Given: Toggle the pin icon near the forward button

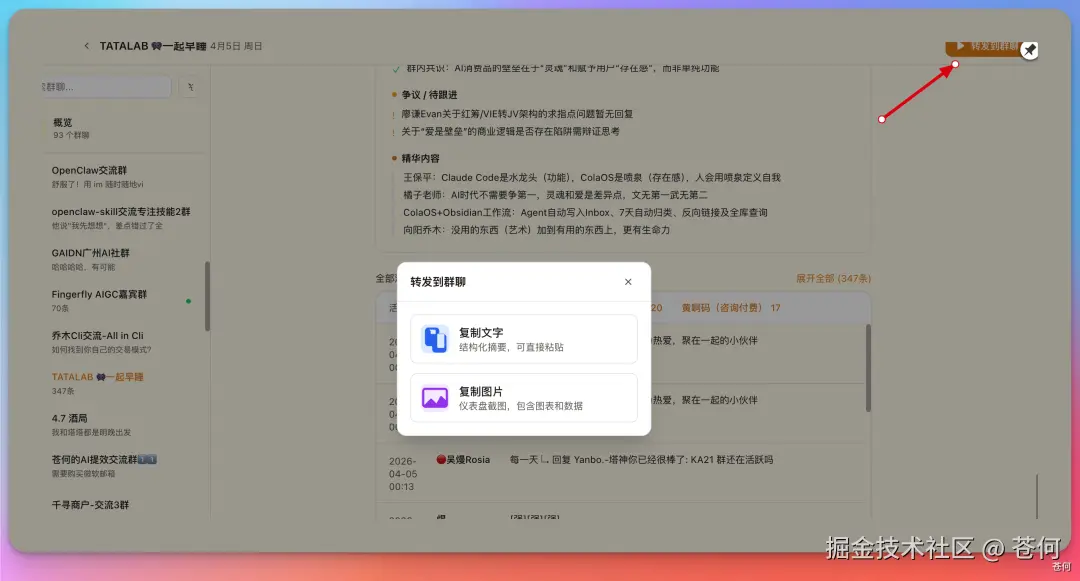Looking at the screenshot, I should [1029, 50].
